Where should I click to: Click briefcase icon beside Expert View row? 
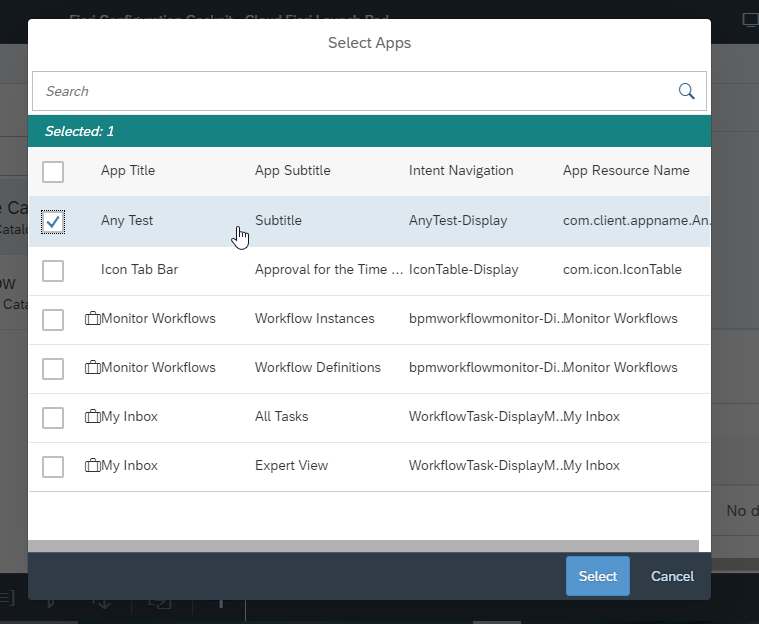click(x=92, y=466)
